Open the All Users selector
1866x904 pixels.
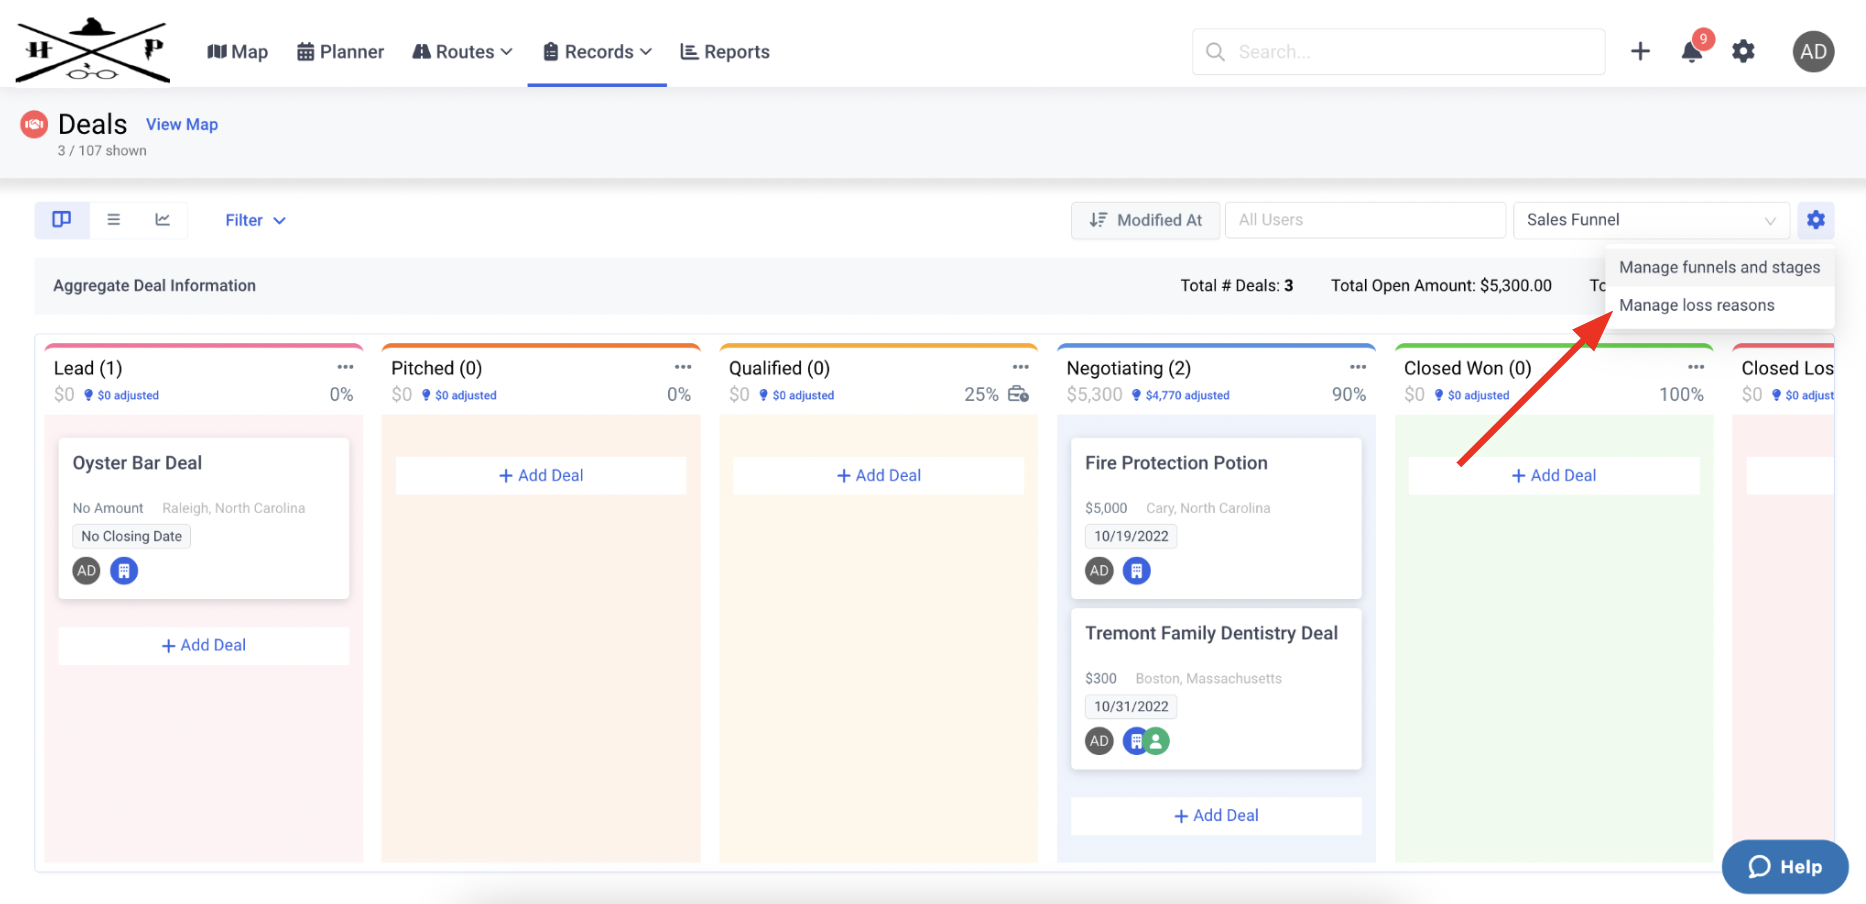point(1365,220)
